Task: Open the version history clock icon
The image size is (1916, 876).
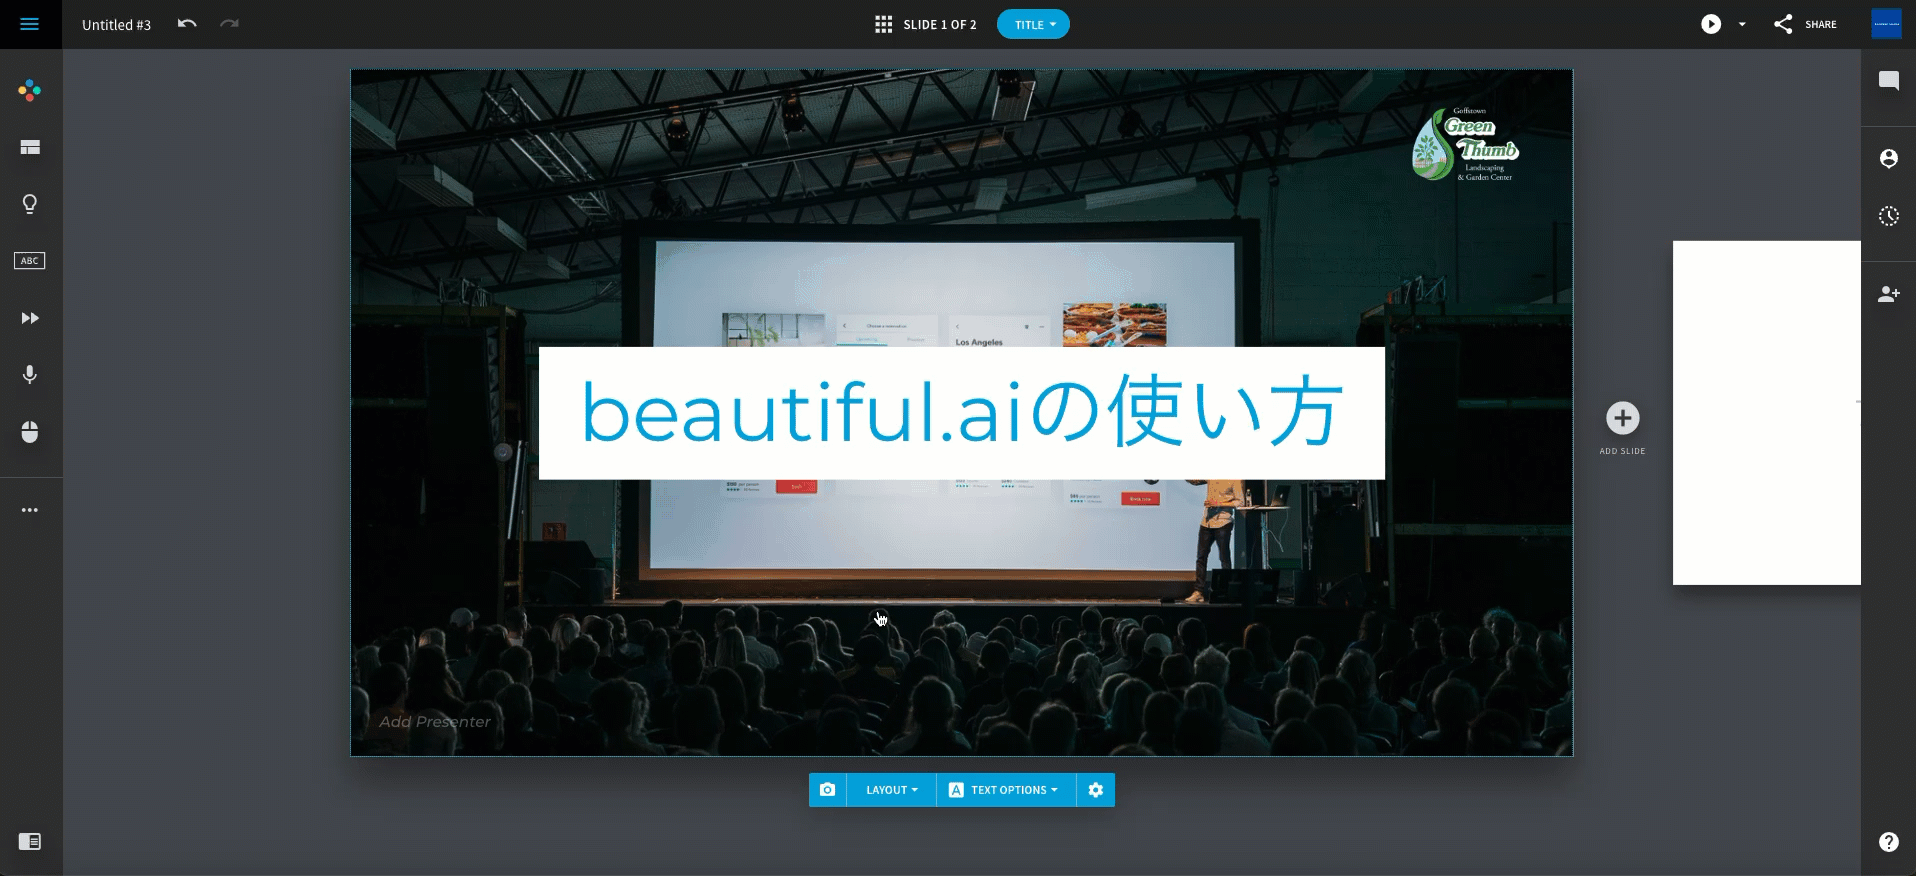Action: (1889, 216)
